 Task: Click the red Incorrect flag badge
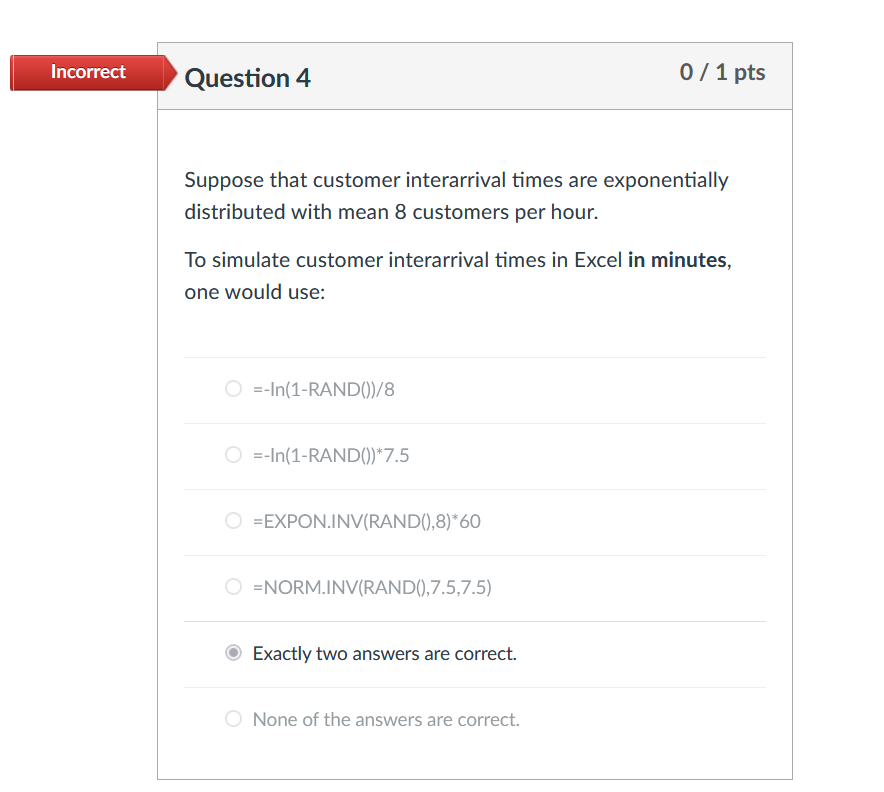pyautogui.click(x=88, y=72)
